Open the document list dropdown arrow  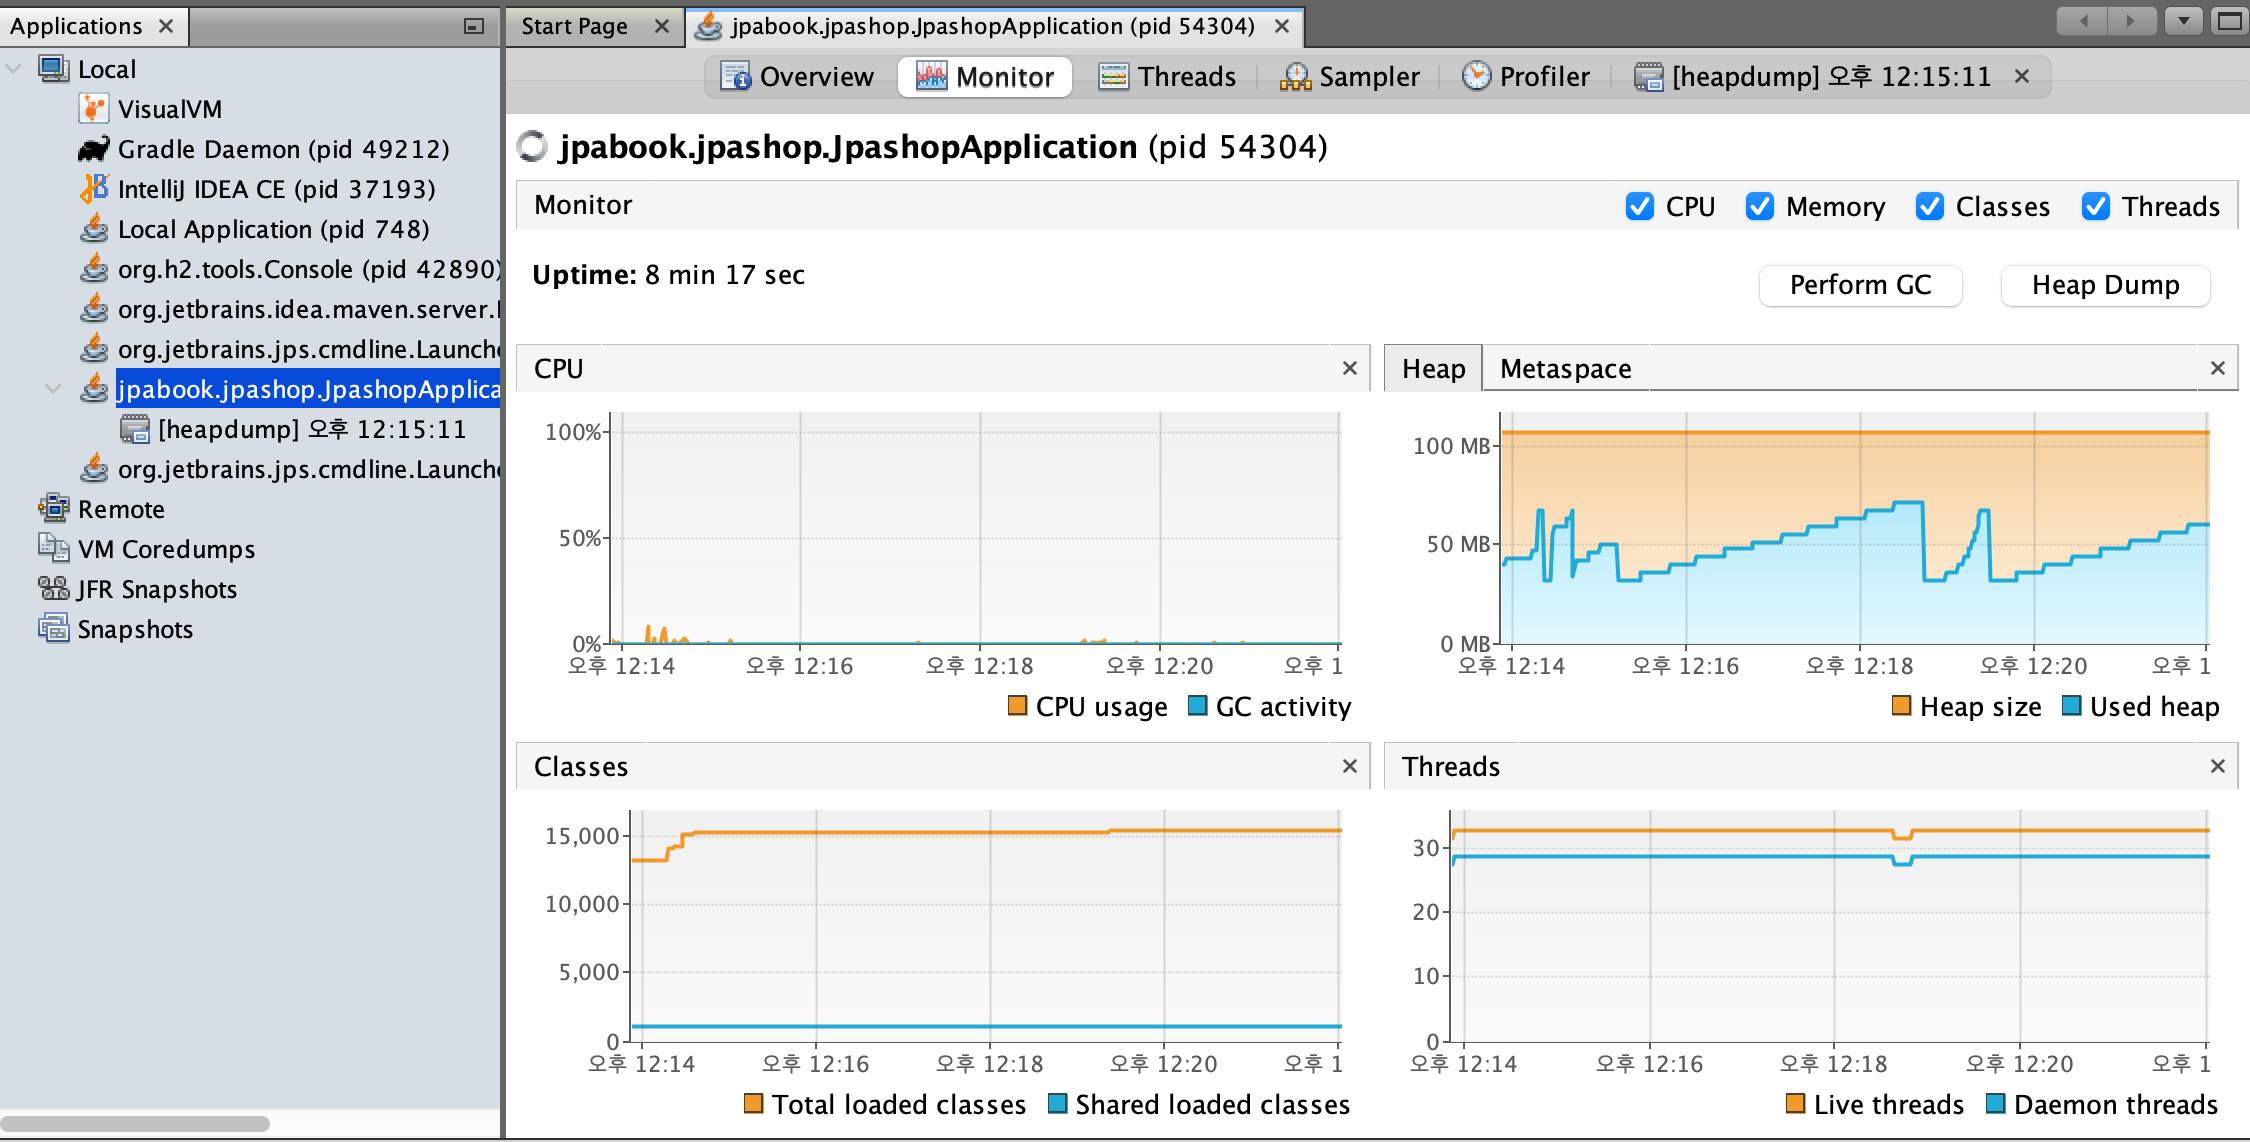[2183, 21]
